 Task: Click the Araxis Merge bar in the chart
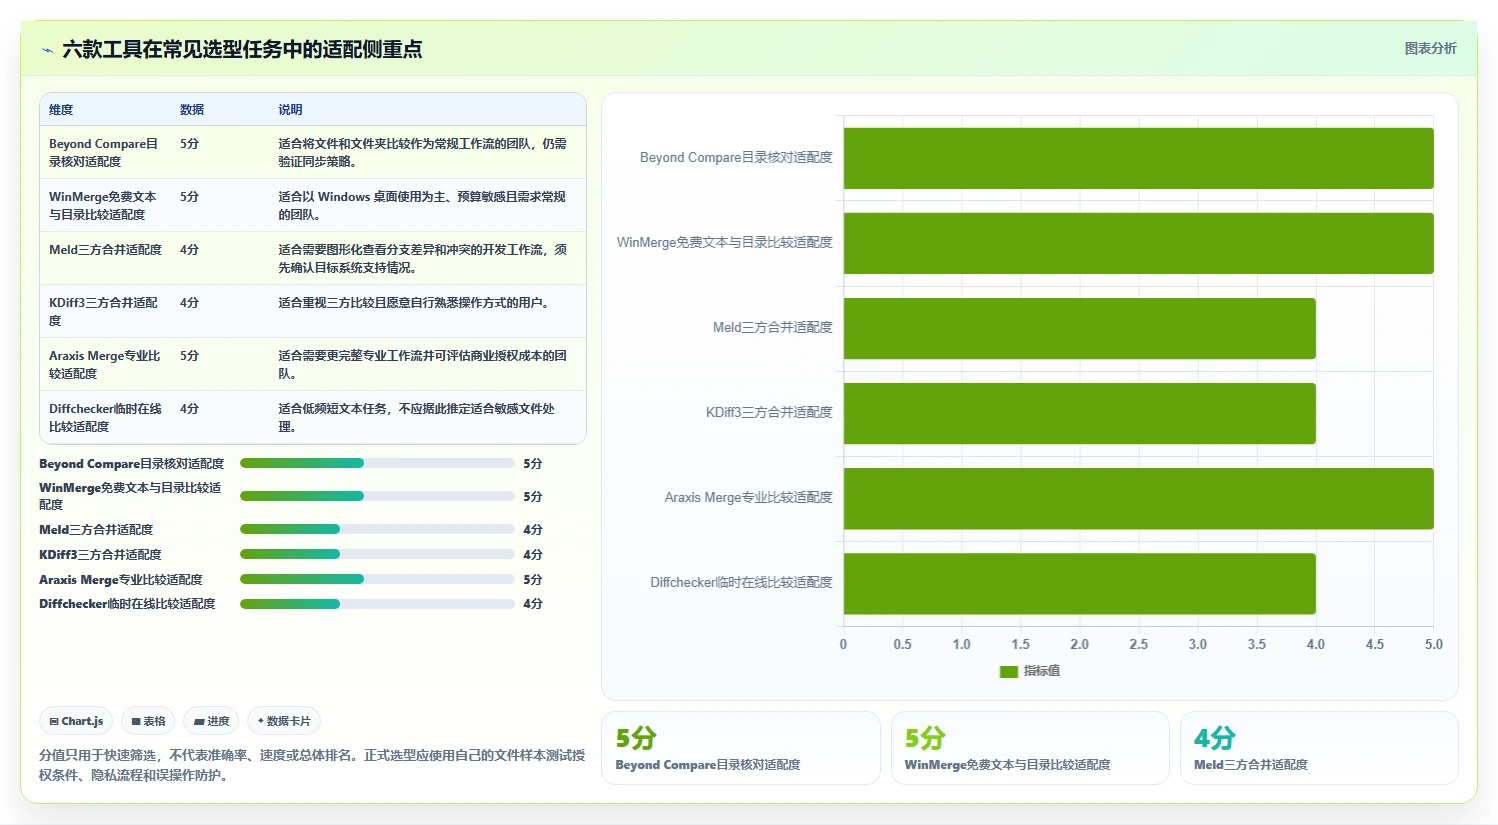[x=1138, y=498]
